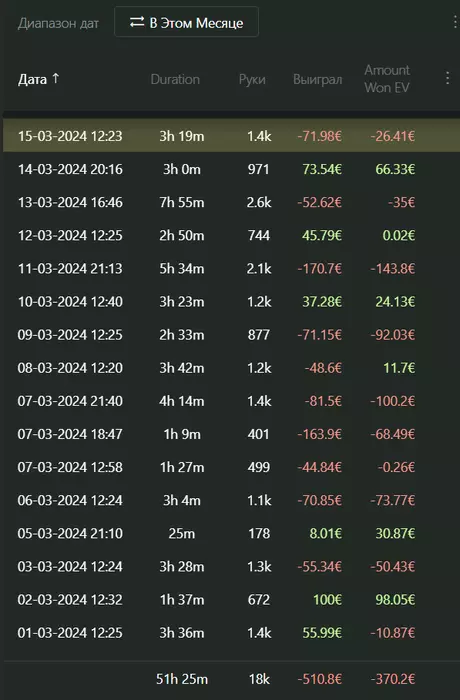Sort table by Руки column header

click(x=252, y=79)
